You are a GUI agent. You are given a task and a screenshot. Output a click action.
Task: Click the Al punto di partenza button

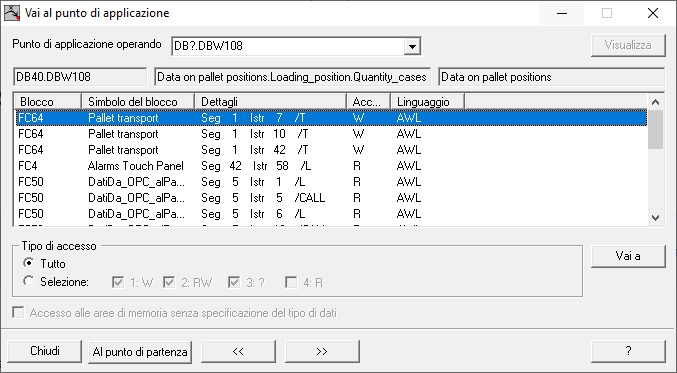coord(140,351)
